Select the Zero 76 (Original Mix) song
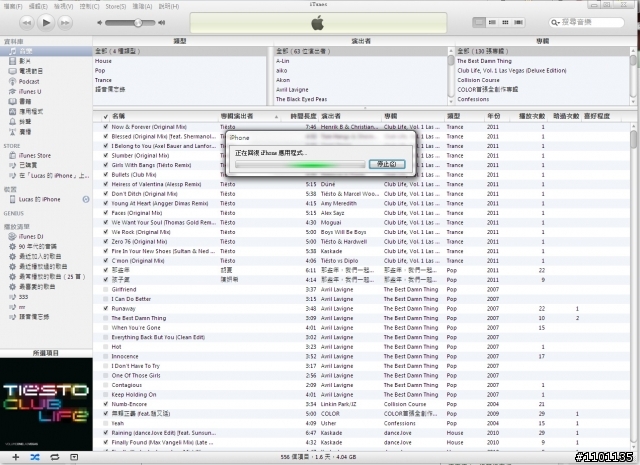Screen dimensions: 640x465 [139, 242]
